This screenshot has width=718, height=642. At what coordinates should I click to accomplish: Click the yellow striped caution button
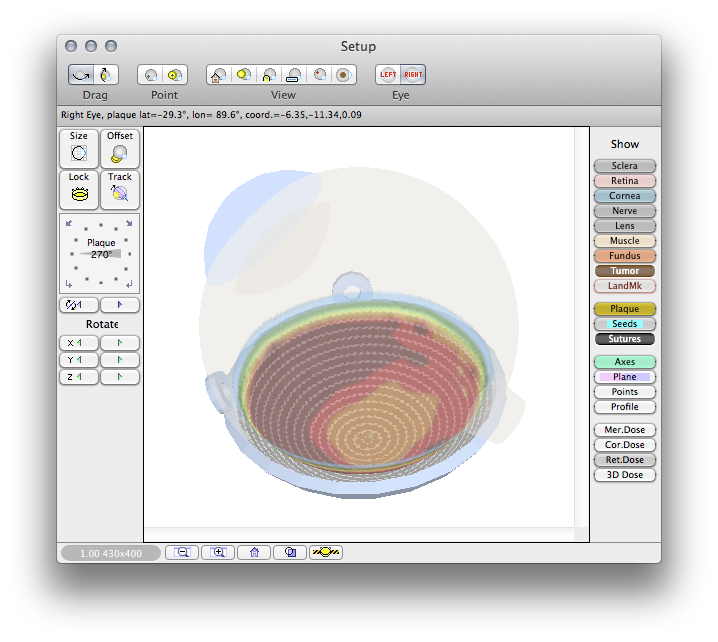point(326,552)
